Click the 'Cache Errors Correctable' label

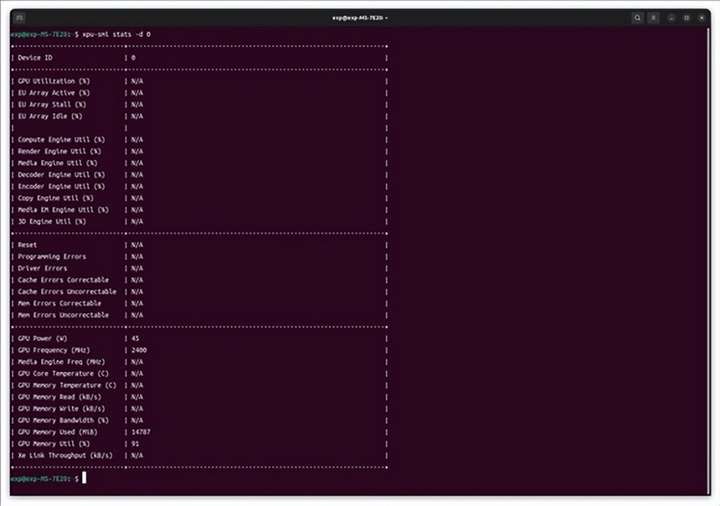tap(63, 280)
